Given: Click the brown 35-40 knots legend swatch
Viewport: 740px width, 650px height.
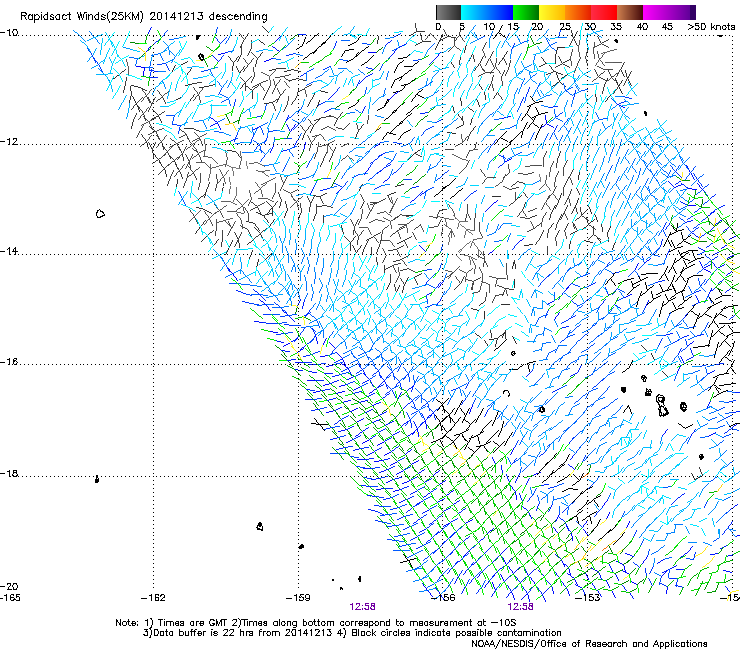Looking at the screenshot, I should pos(630,12).
